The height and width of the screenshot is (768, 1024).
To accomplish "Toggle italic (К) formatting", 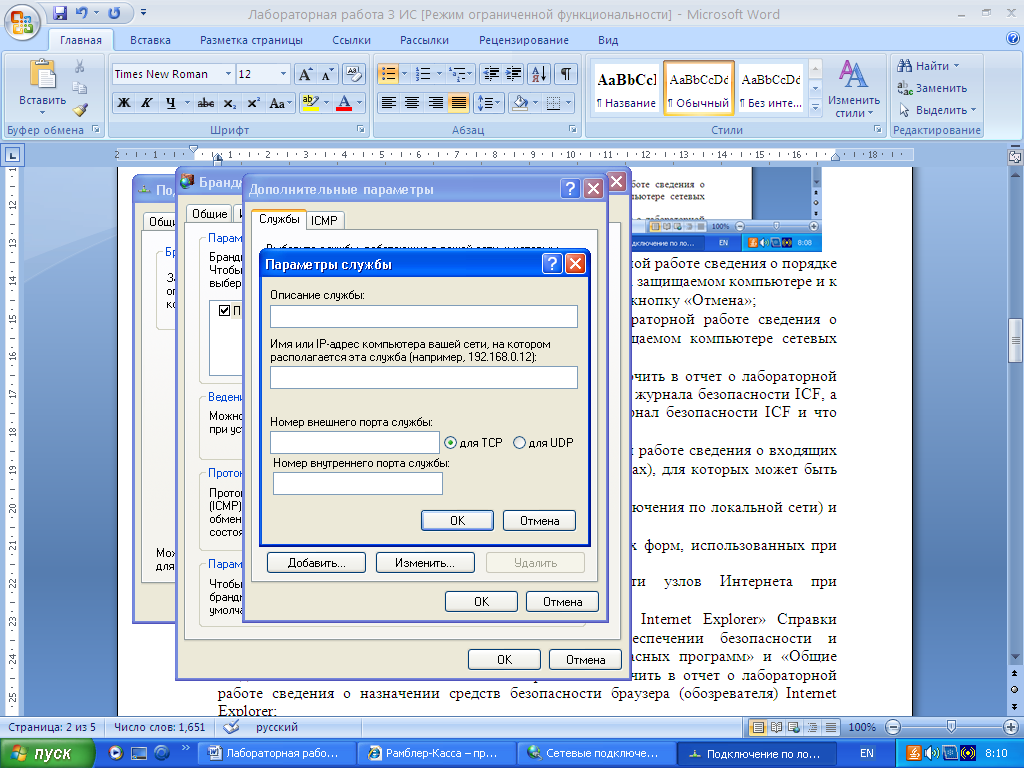I will (147, 103).
